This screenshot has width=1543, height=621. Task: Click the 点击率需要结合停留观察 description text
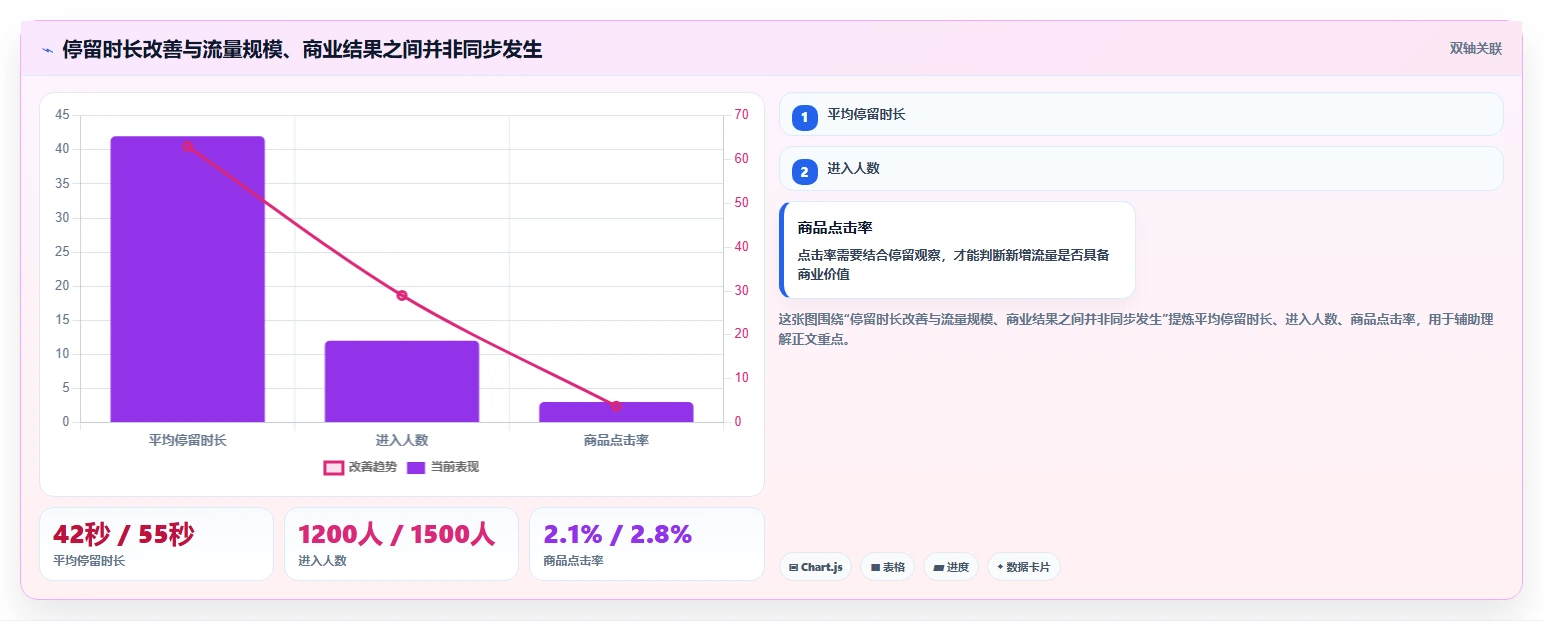[954, 264]
